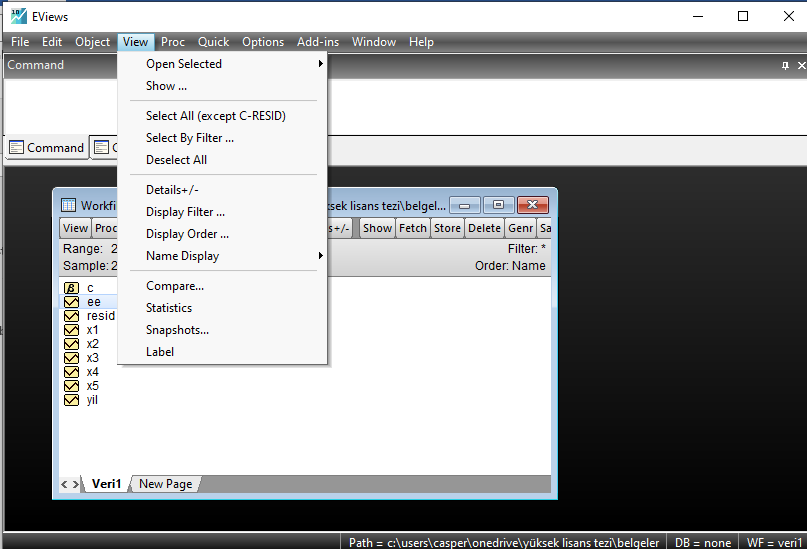The height and width of the screenshot is (549, 807).
Task: Choose Statistics menu entry
Action: [222, 308]
